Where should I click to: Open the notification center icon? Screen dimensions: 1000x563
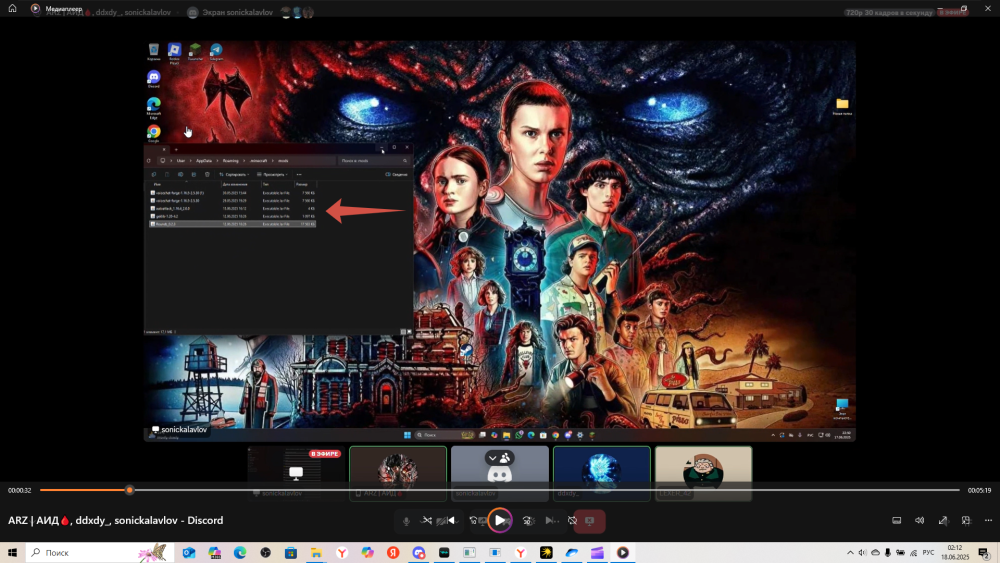[x=984, y=553]
